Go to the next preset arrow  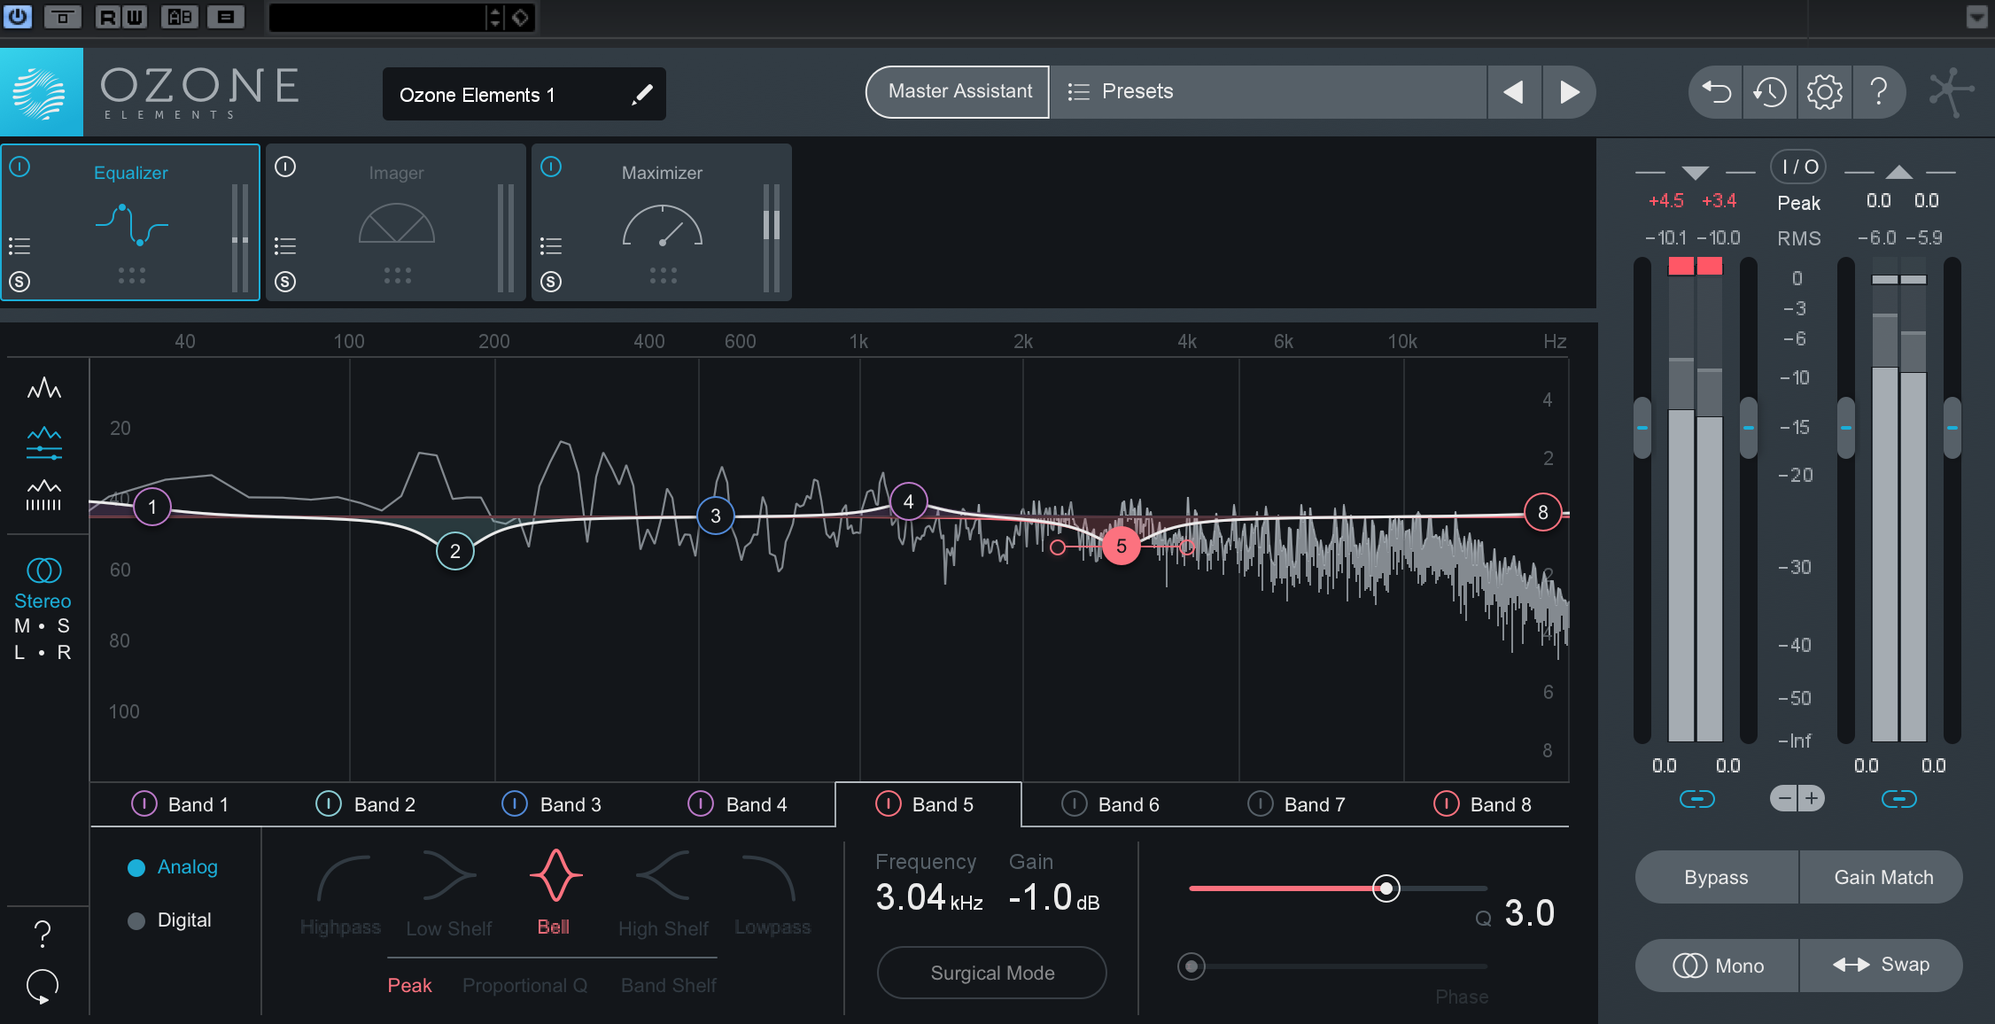[1569, 92]
